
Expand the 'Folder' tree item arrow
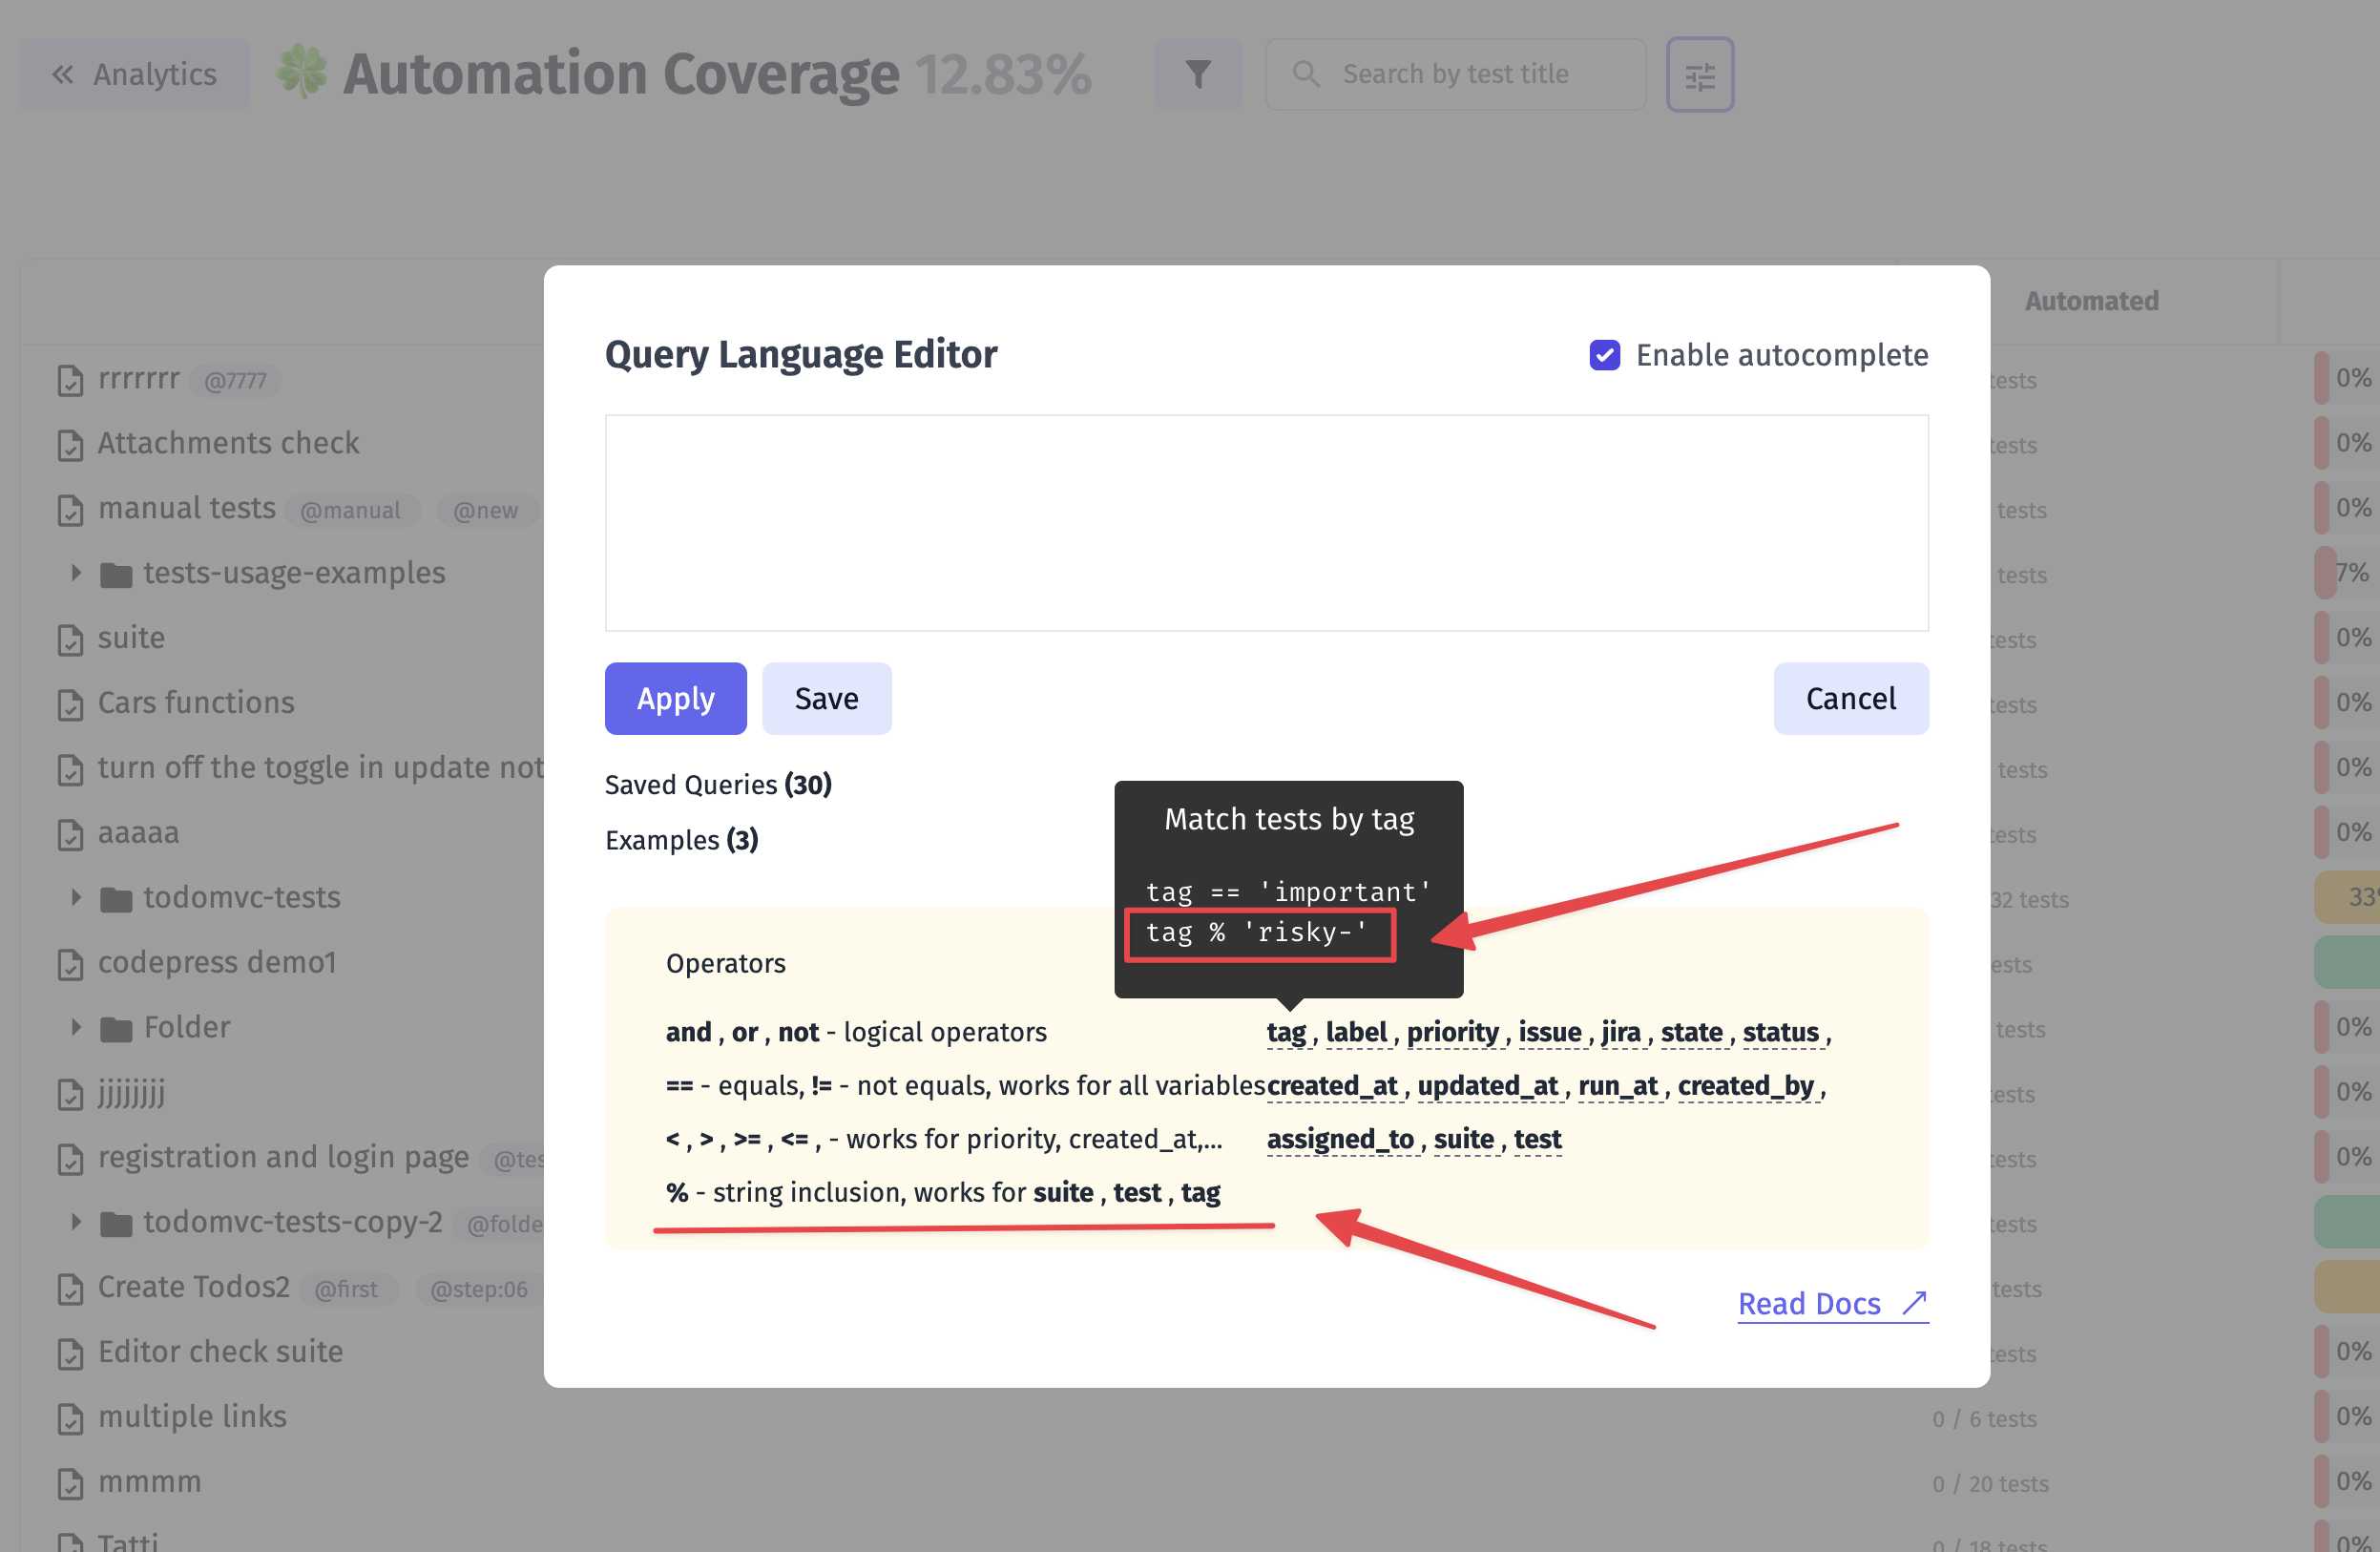(x=76, y=1027)
